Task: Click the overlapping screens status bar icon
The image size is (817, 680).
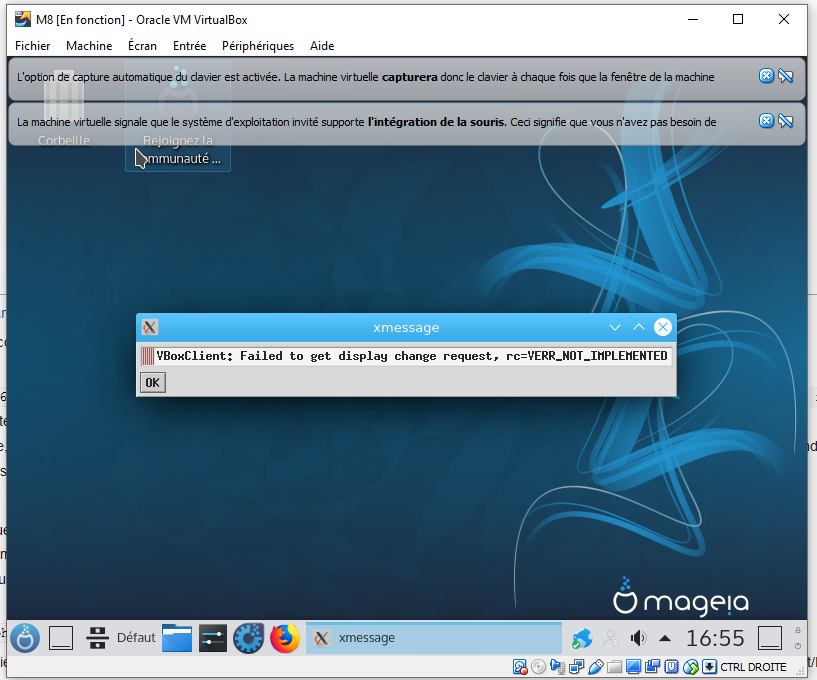Action: (x=652, y=667)
